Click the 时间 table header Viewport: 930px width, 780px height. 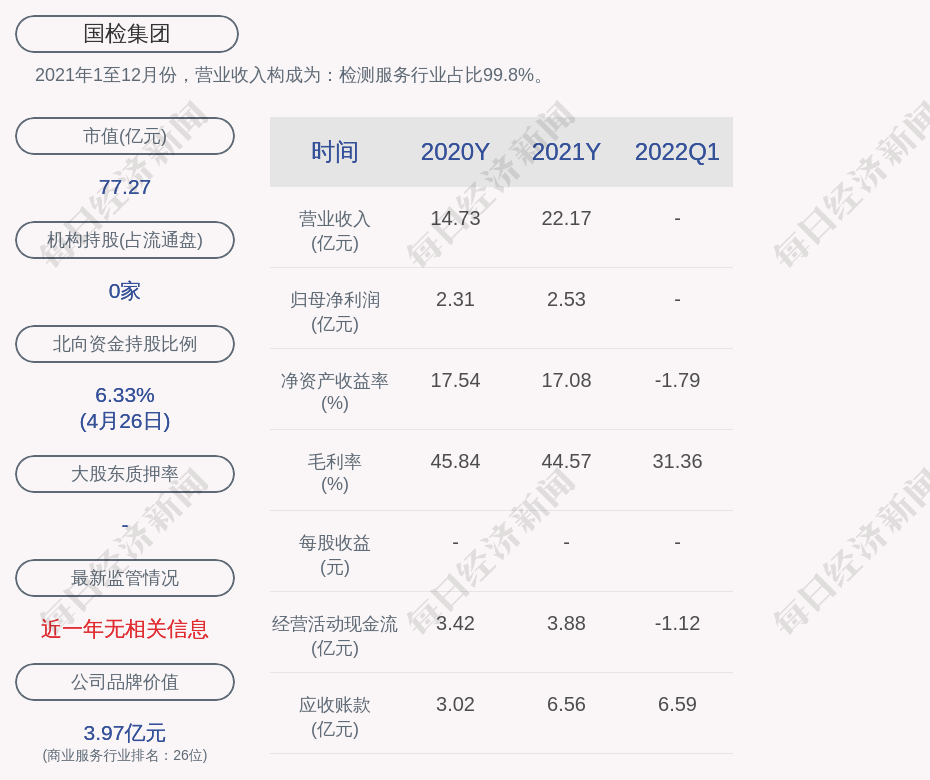[x=335, y=152]
